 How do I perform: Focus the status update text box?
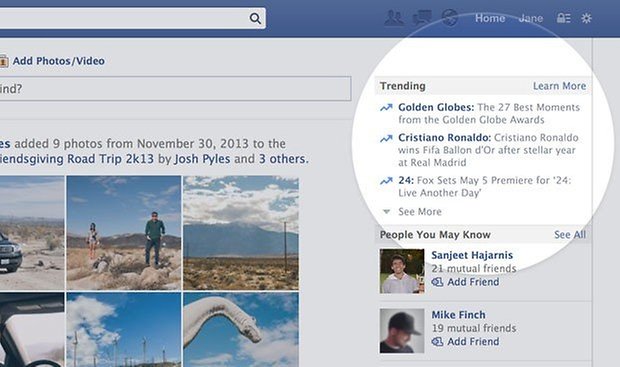pos(175,89)
